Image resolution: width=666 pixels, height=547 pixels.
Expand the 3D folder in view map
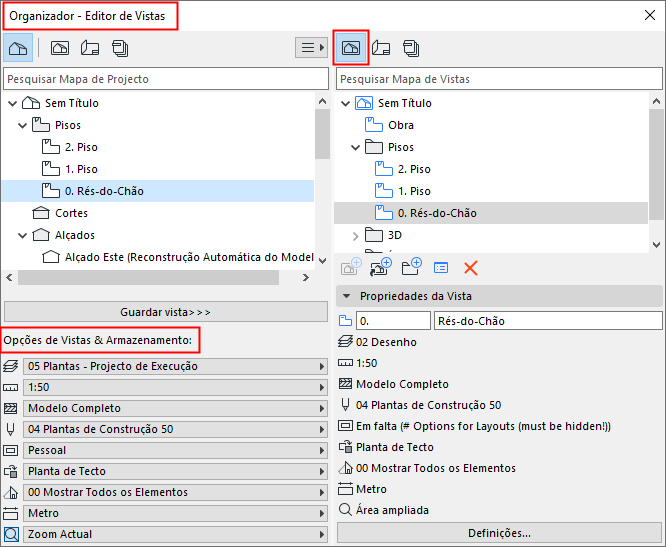356,236
